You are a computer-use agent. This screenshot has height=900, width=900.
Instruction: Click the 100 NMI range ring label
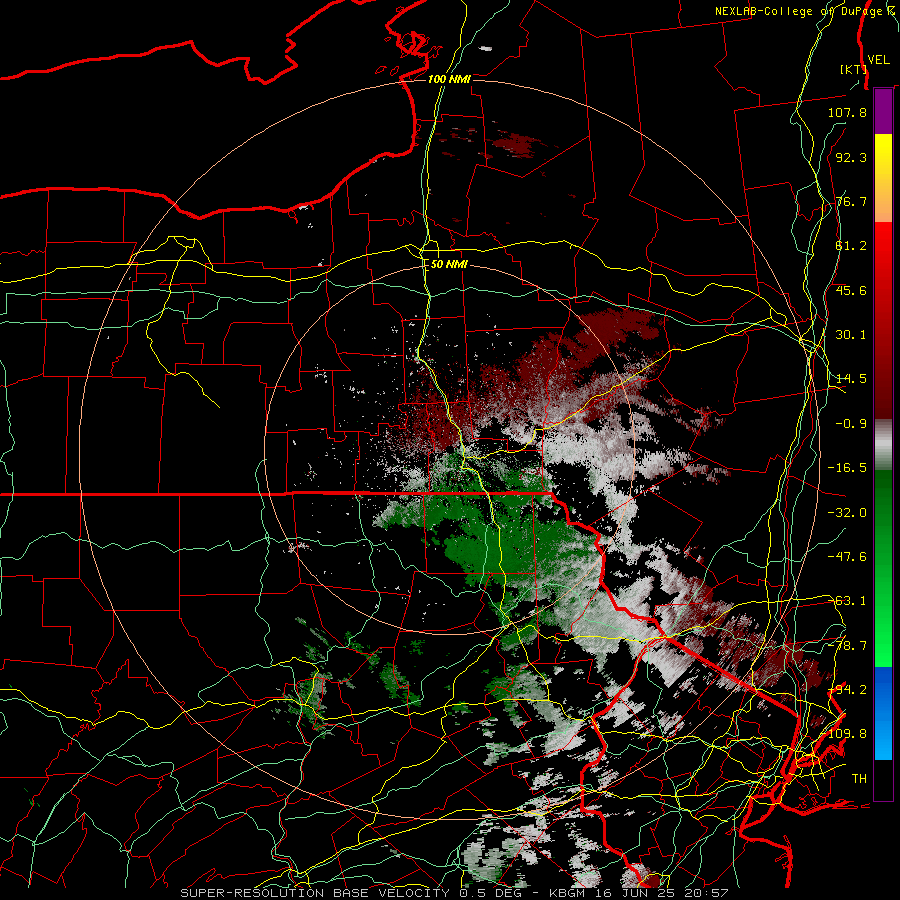tap(449, 79)
